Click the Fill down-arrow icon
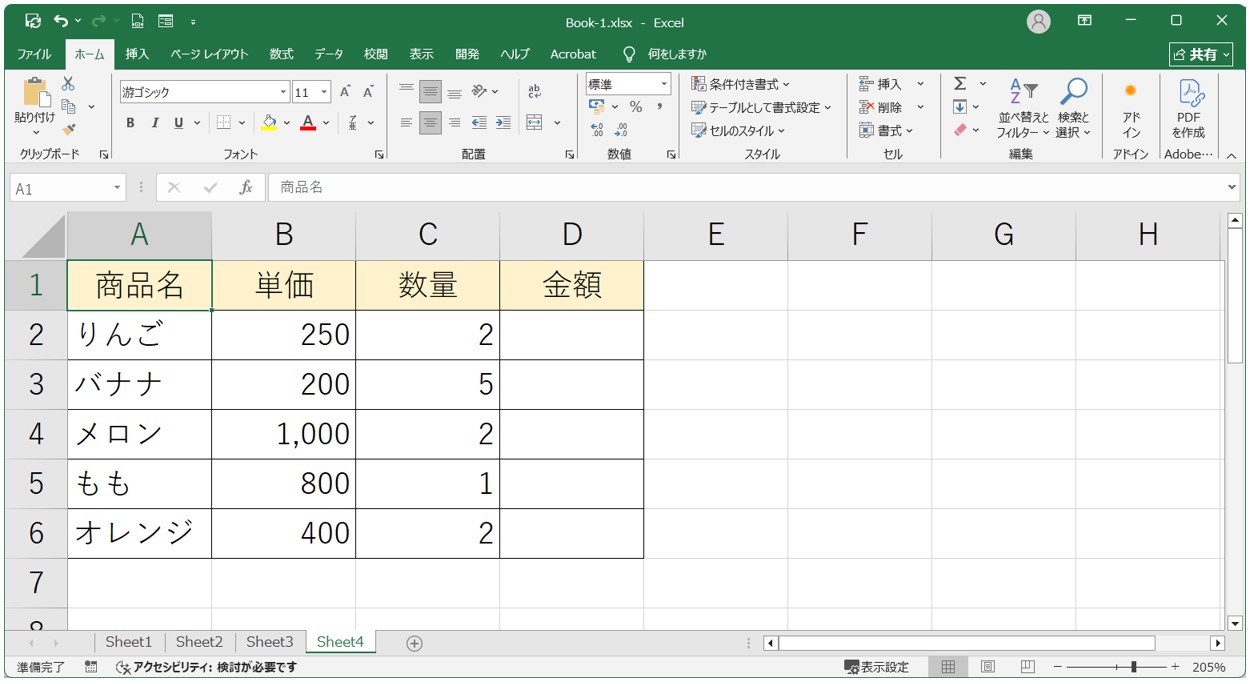Viewport: 1251px width, 684px height. [x=960, y=107]
